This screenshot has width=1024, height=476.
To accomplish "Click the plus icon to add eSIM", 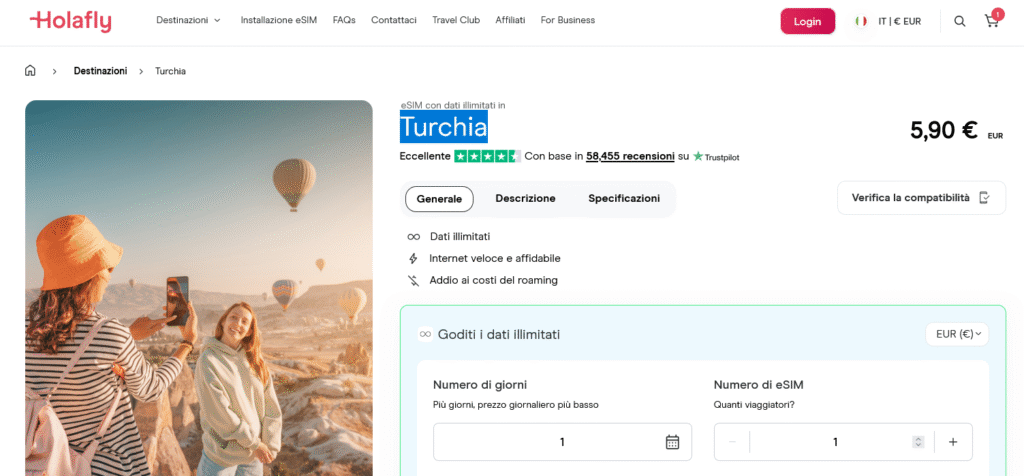I will (x=953, y=442).
